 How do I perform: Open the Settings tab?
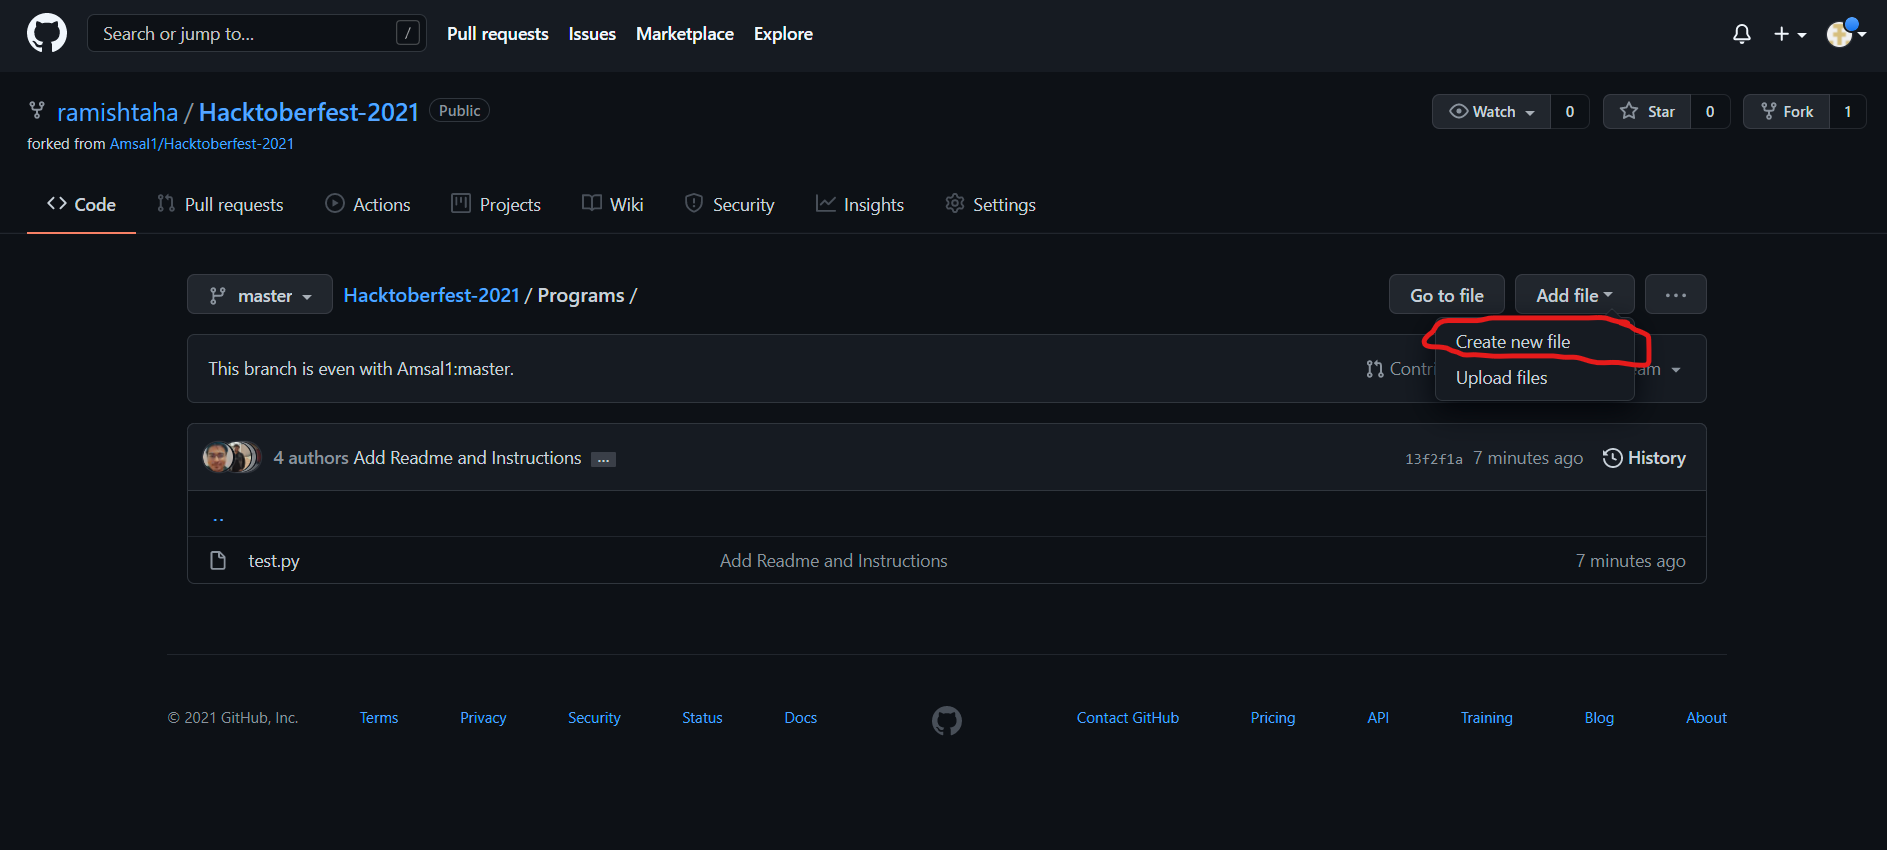(990, 205)
